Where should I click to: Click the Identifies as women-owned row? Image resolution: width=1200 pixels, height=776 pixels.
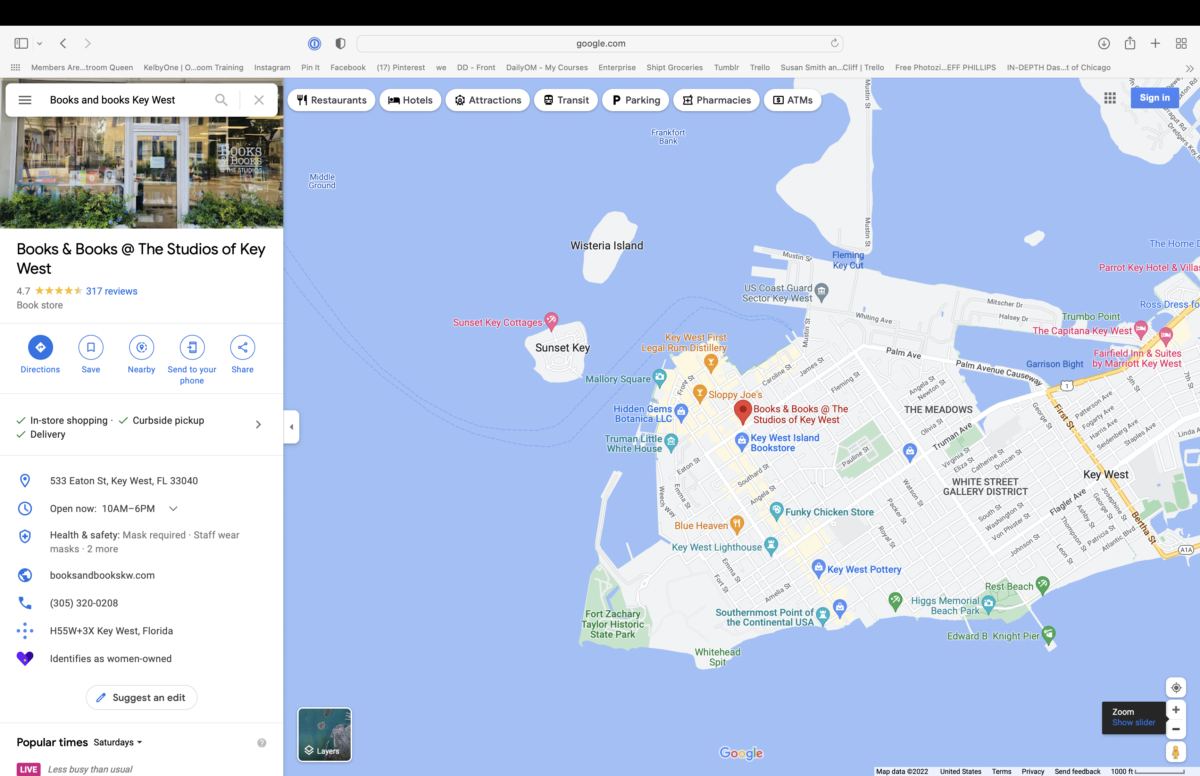142,659
